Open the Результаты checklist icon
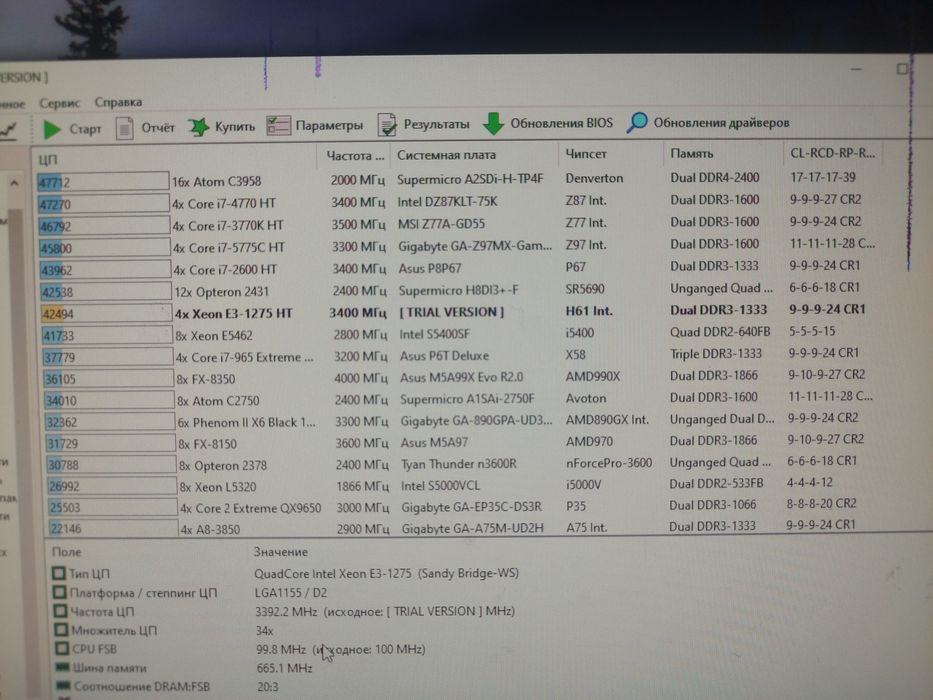 (x=387, y=124)
